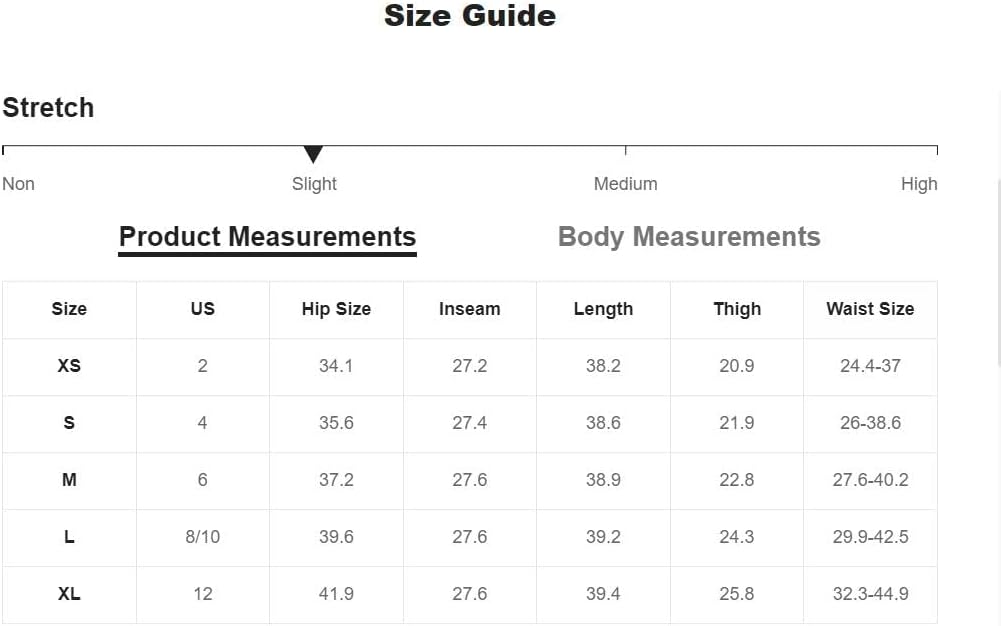This screenshot has width=1001, height=626.
Task: Click the Size column header
Action: (x=69, y=309)
